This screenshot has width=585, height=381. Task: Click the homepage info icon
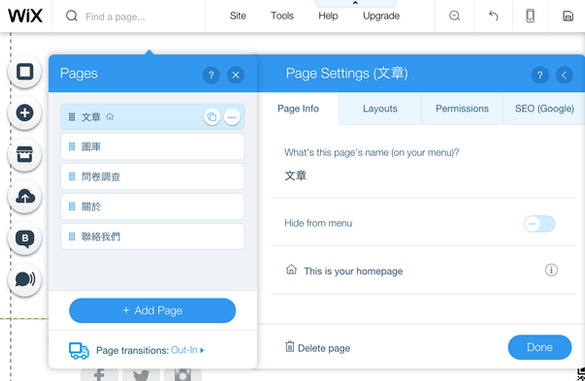pos(551,270)
